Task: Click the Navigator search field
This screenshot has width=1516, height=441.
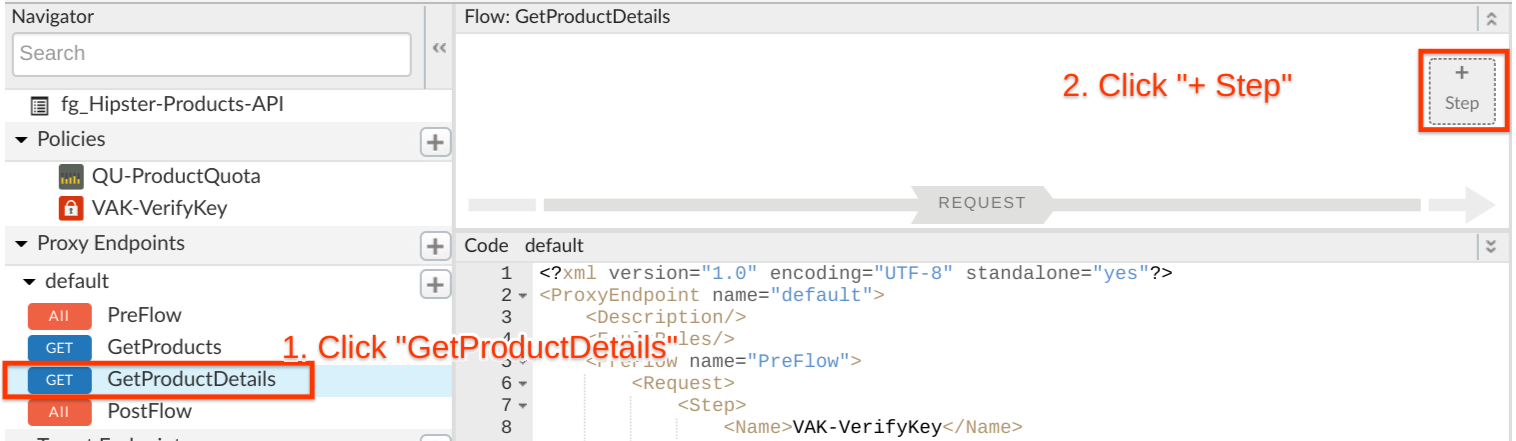Action: pos(212,54)
